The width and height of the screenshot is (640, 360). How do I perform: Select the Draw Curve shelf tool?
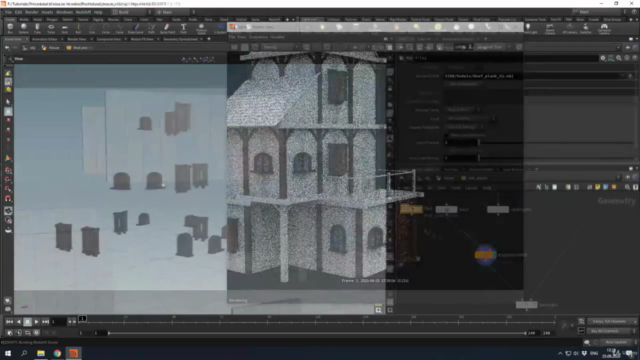coord(136,28)
